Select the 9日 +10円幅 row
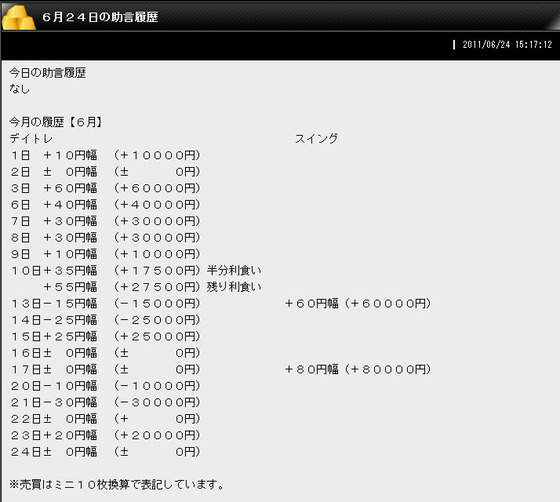The height and width of the screenshot is (502, 560). [x=105, y=254]
